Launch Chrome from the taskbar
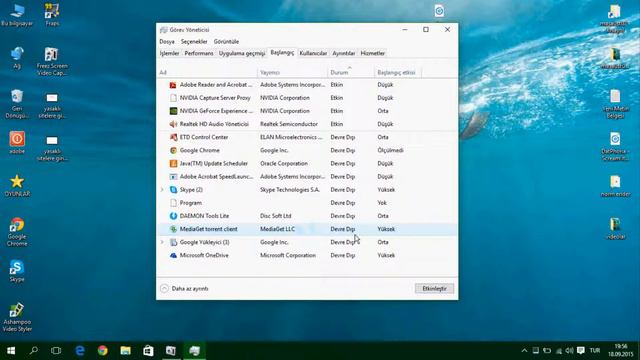The image size is (640, 360). tap(102, 351)
